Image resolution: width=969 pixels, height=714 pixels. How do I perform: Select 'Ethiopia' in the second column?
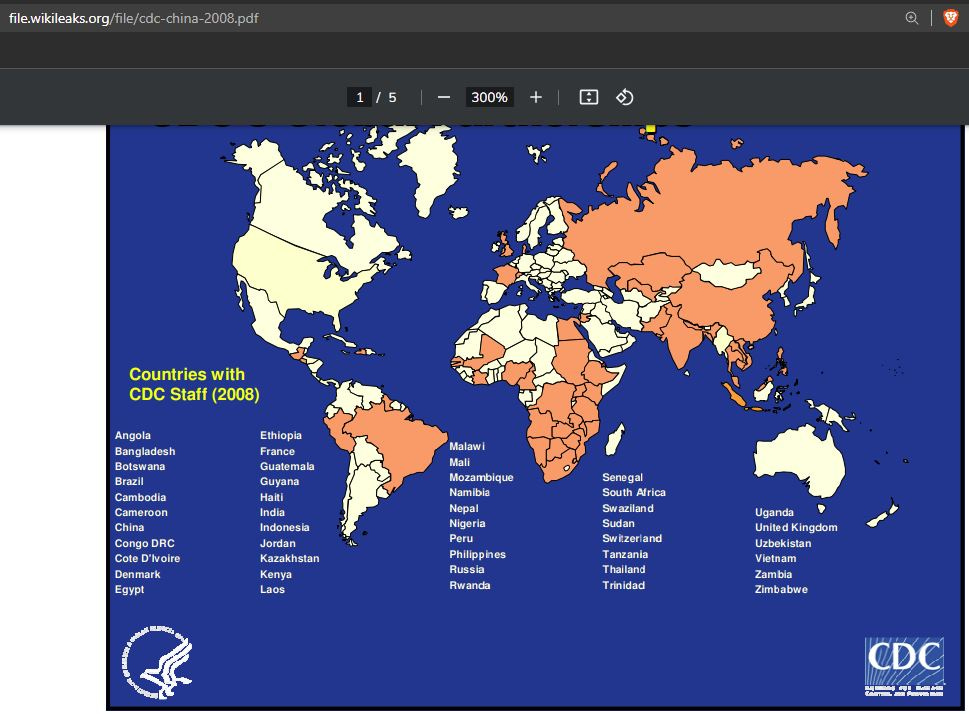(x=281, y=435)
